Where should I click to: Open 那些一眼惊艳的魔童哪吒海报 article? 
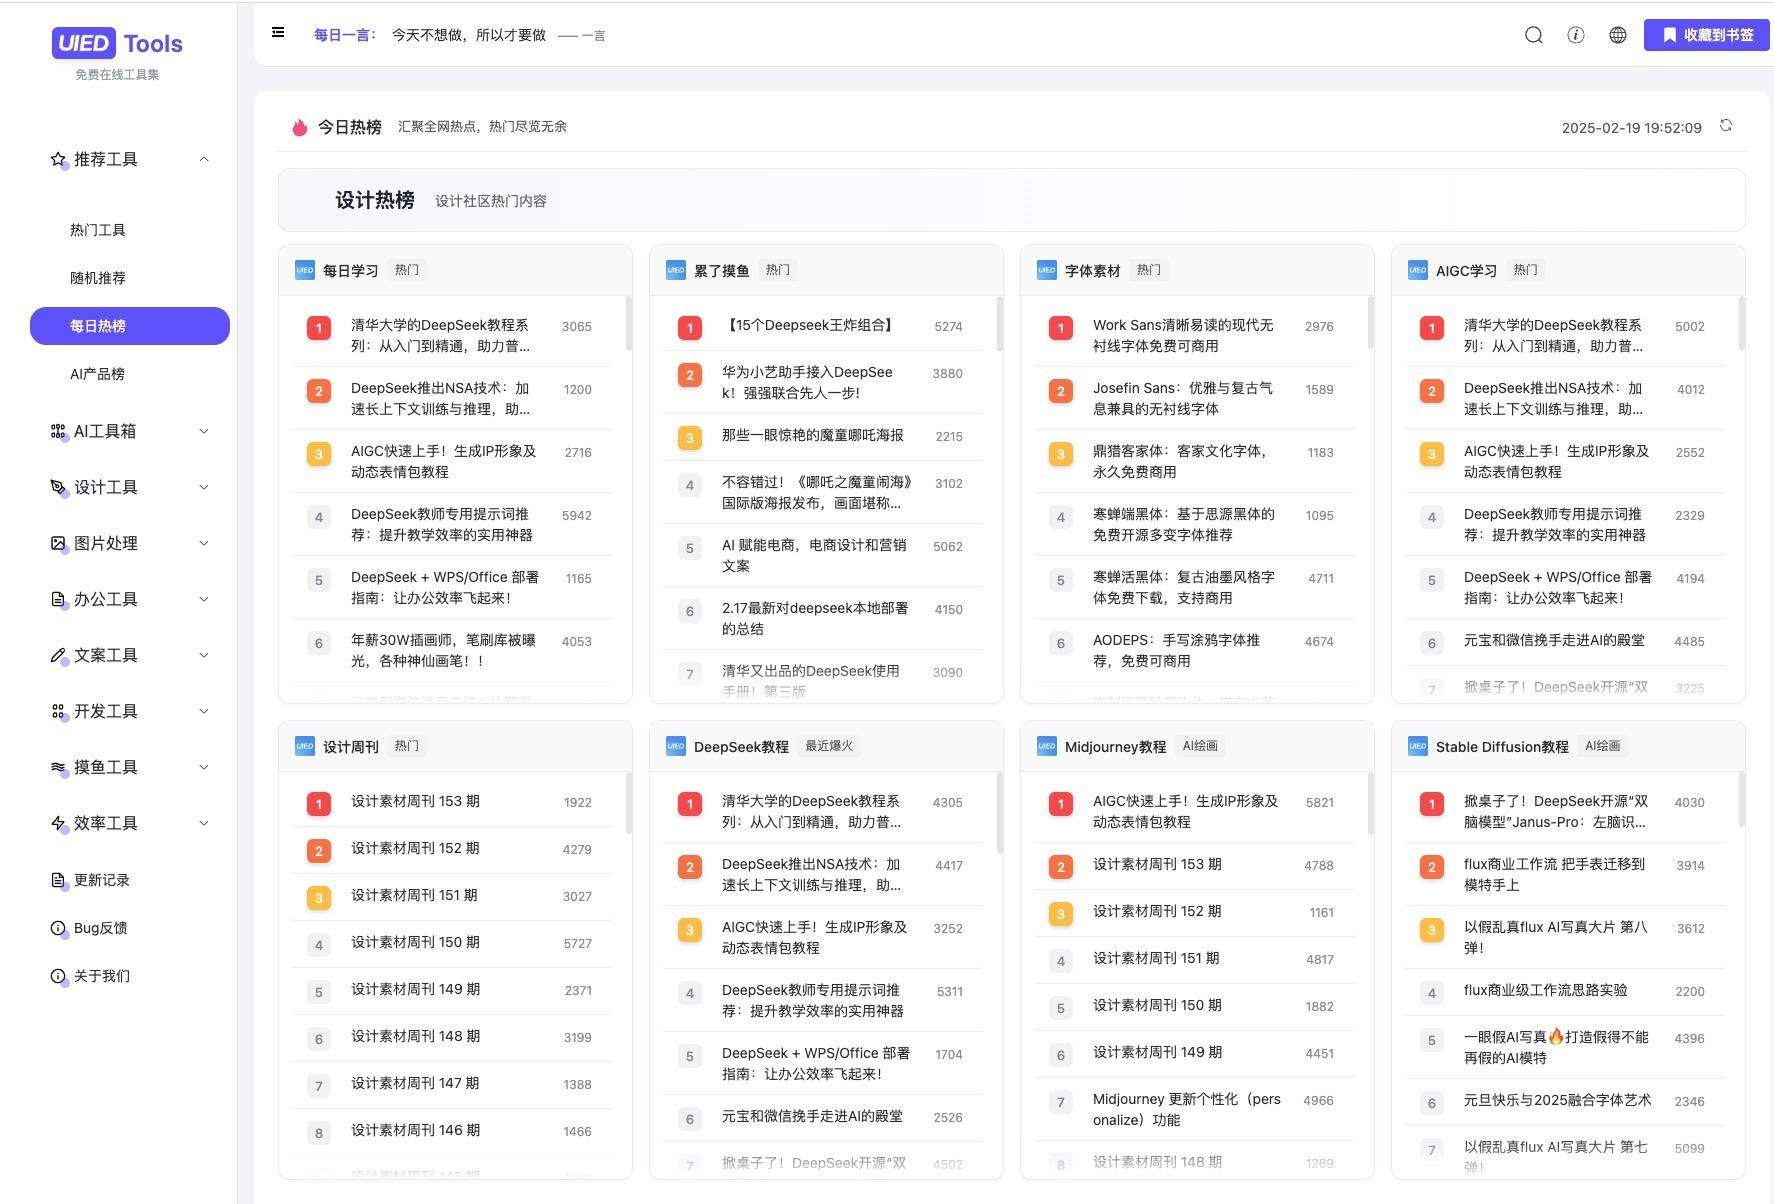(812, 435)
